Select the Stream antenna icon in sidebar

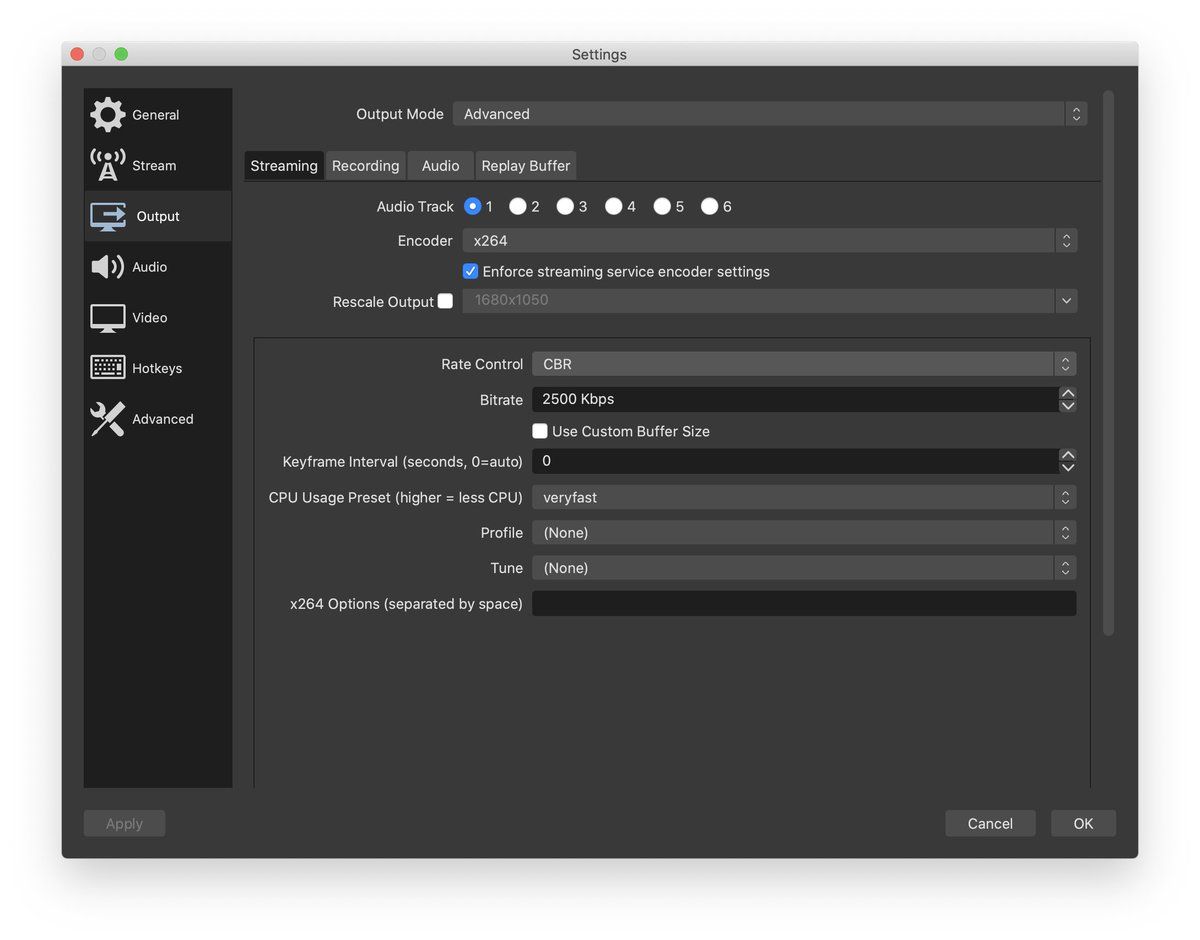click(x=108, y=165)
